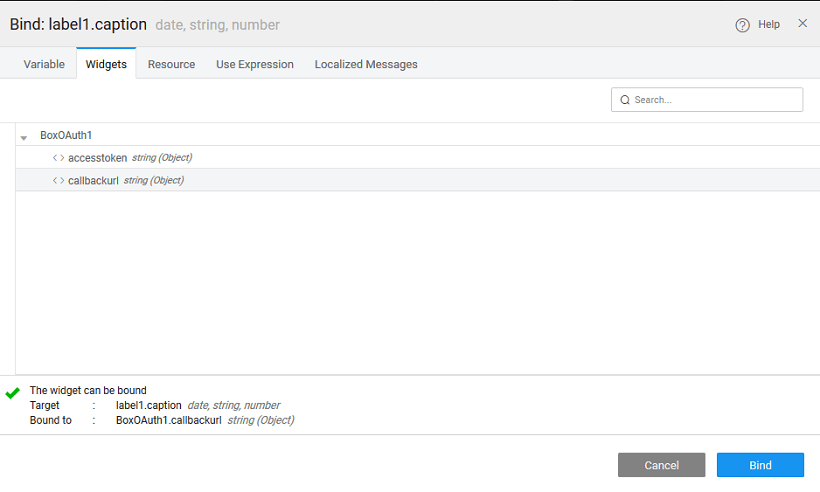820x492 pixels.
Task: Click the Help question mark icon
Action: [x=742, y=25]
